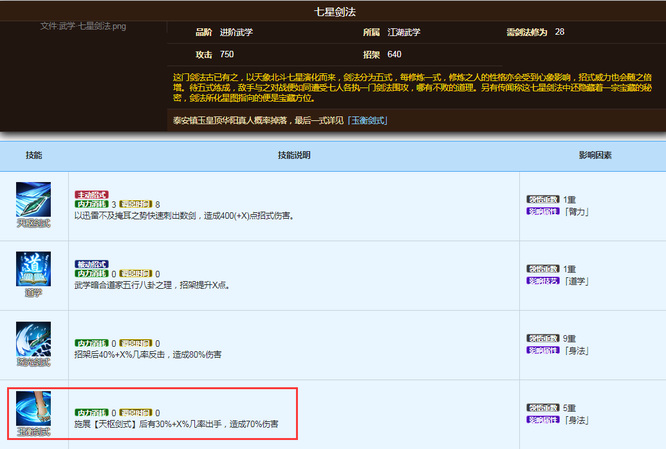
Task: Click the tag next to 9重
Action: (x=543, y=339)
